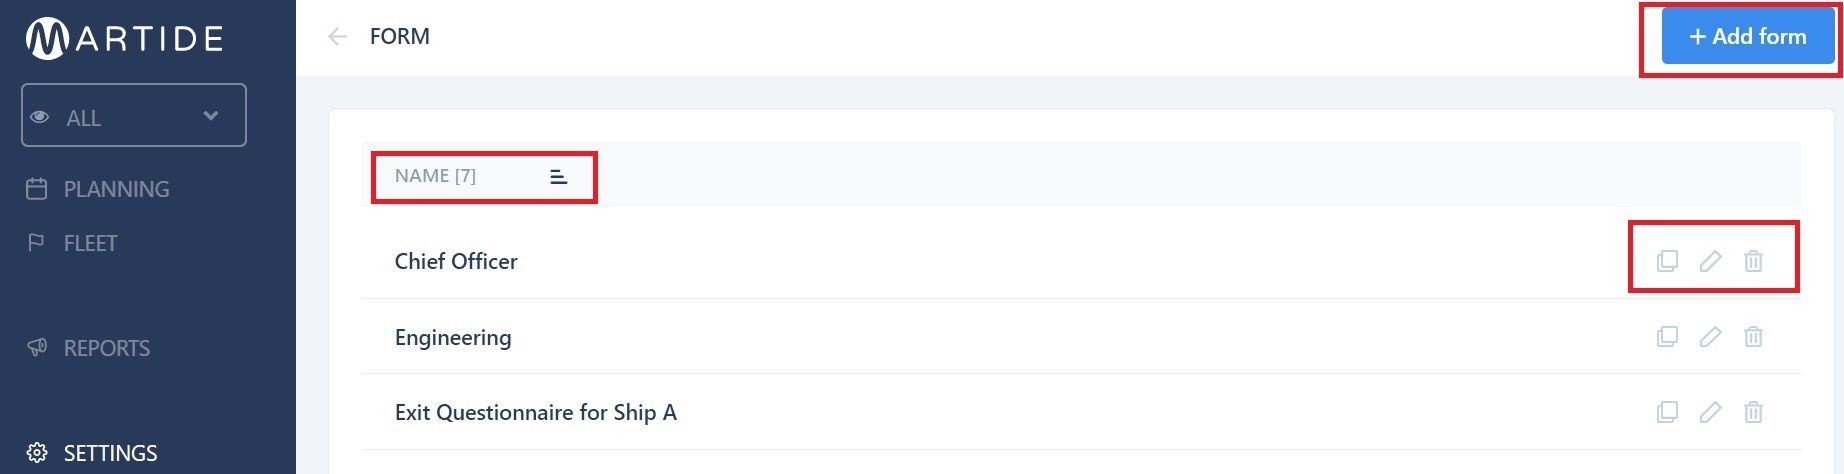Image resolution: width=1844 pixels, height=474 pixels.
Task: Go back using the arrow beside FORM
Action: coord(338,37)
